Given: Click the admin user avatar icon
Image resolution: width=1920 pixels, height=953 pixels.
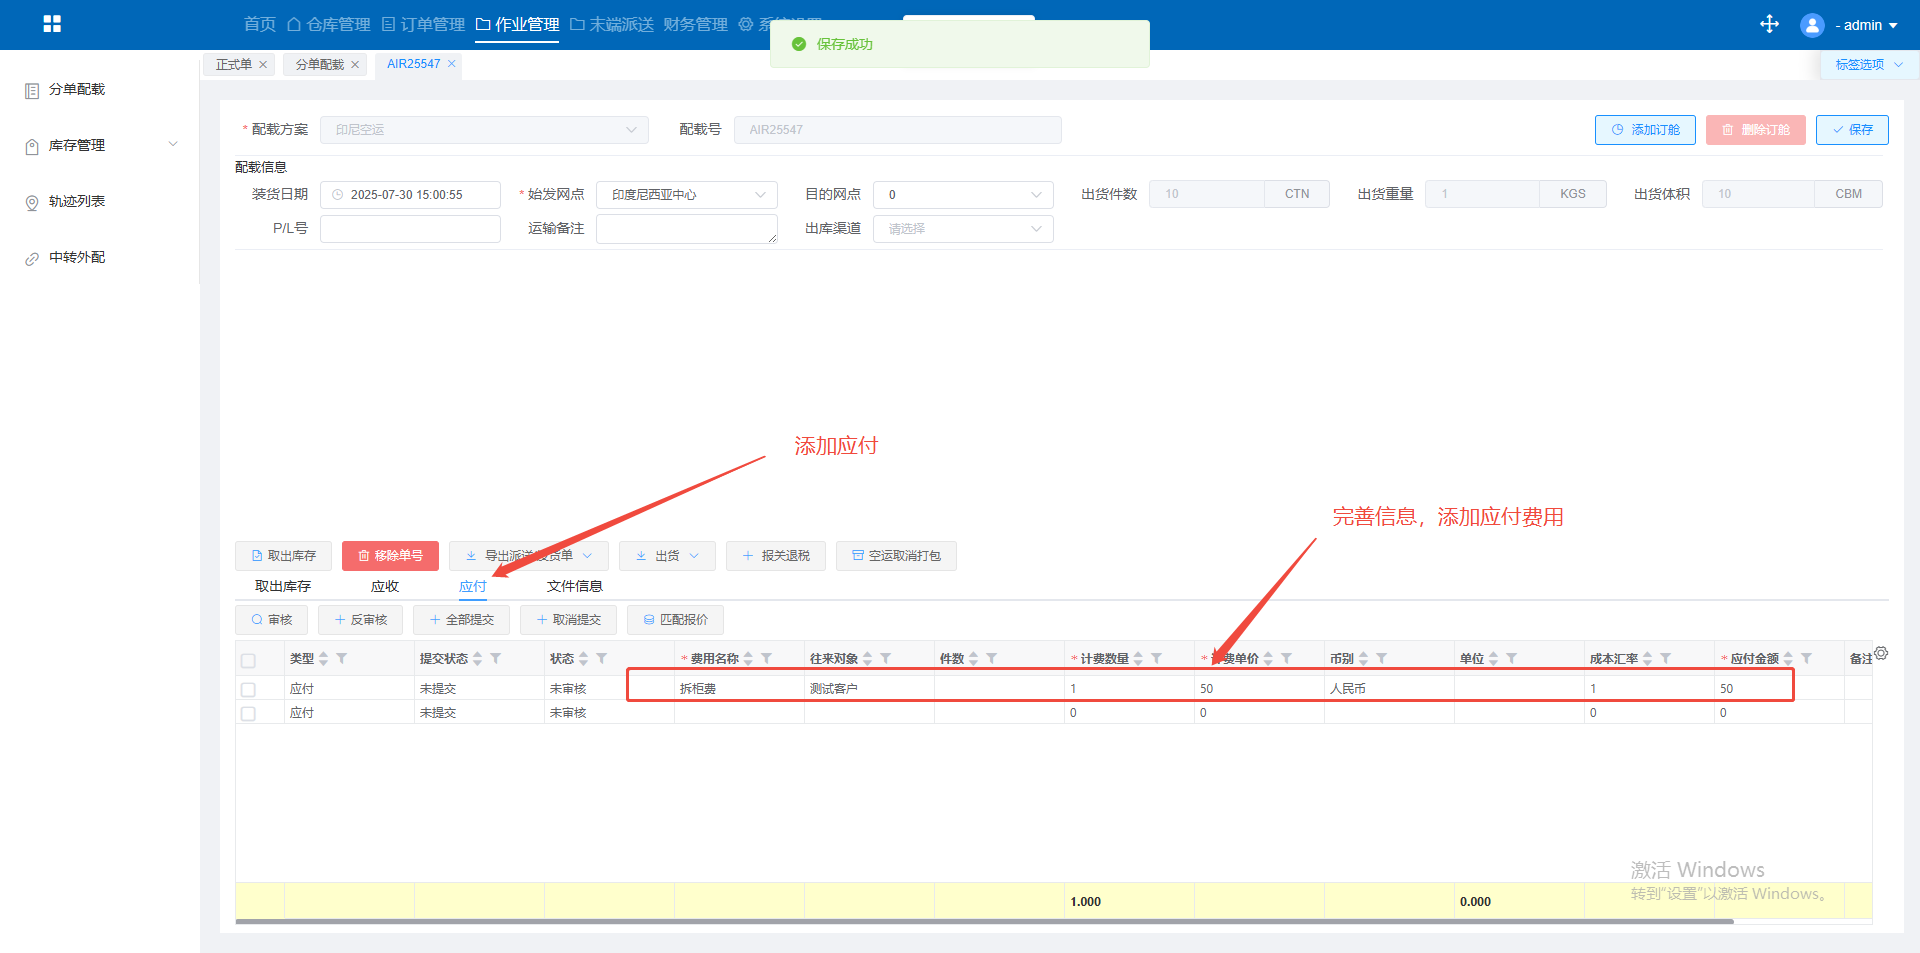Looking at the screenshot, I should tap(1811, 25).
